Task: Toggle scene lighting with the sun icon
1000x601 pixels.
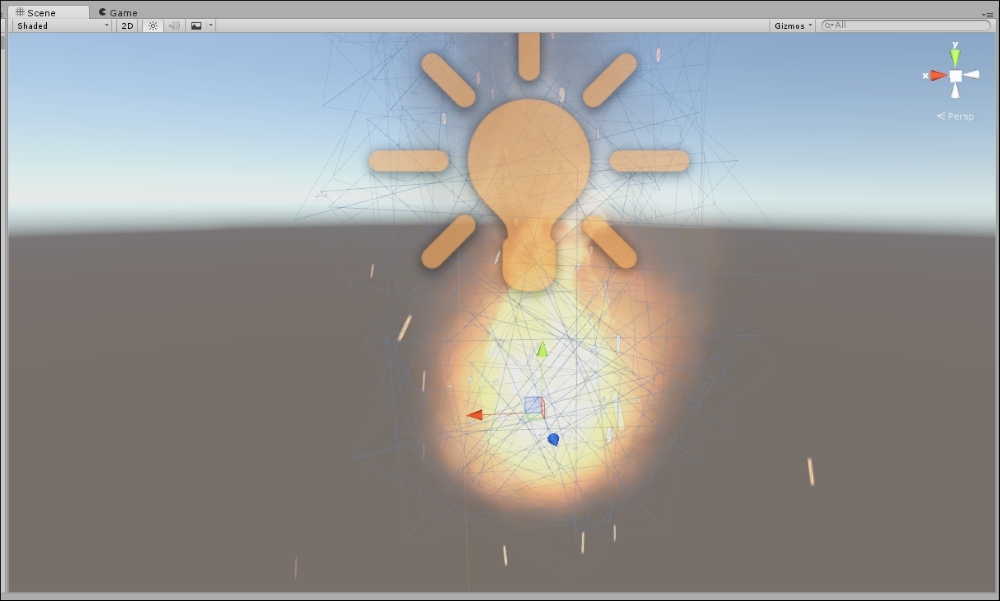Action: 151,25
